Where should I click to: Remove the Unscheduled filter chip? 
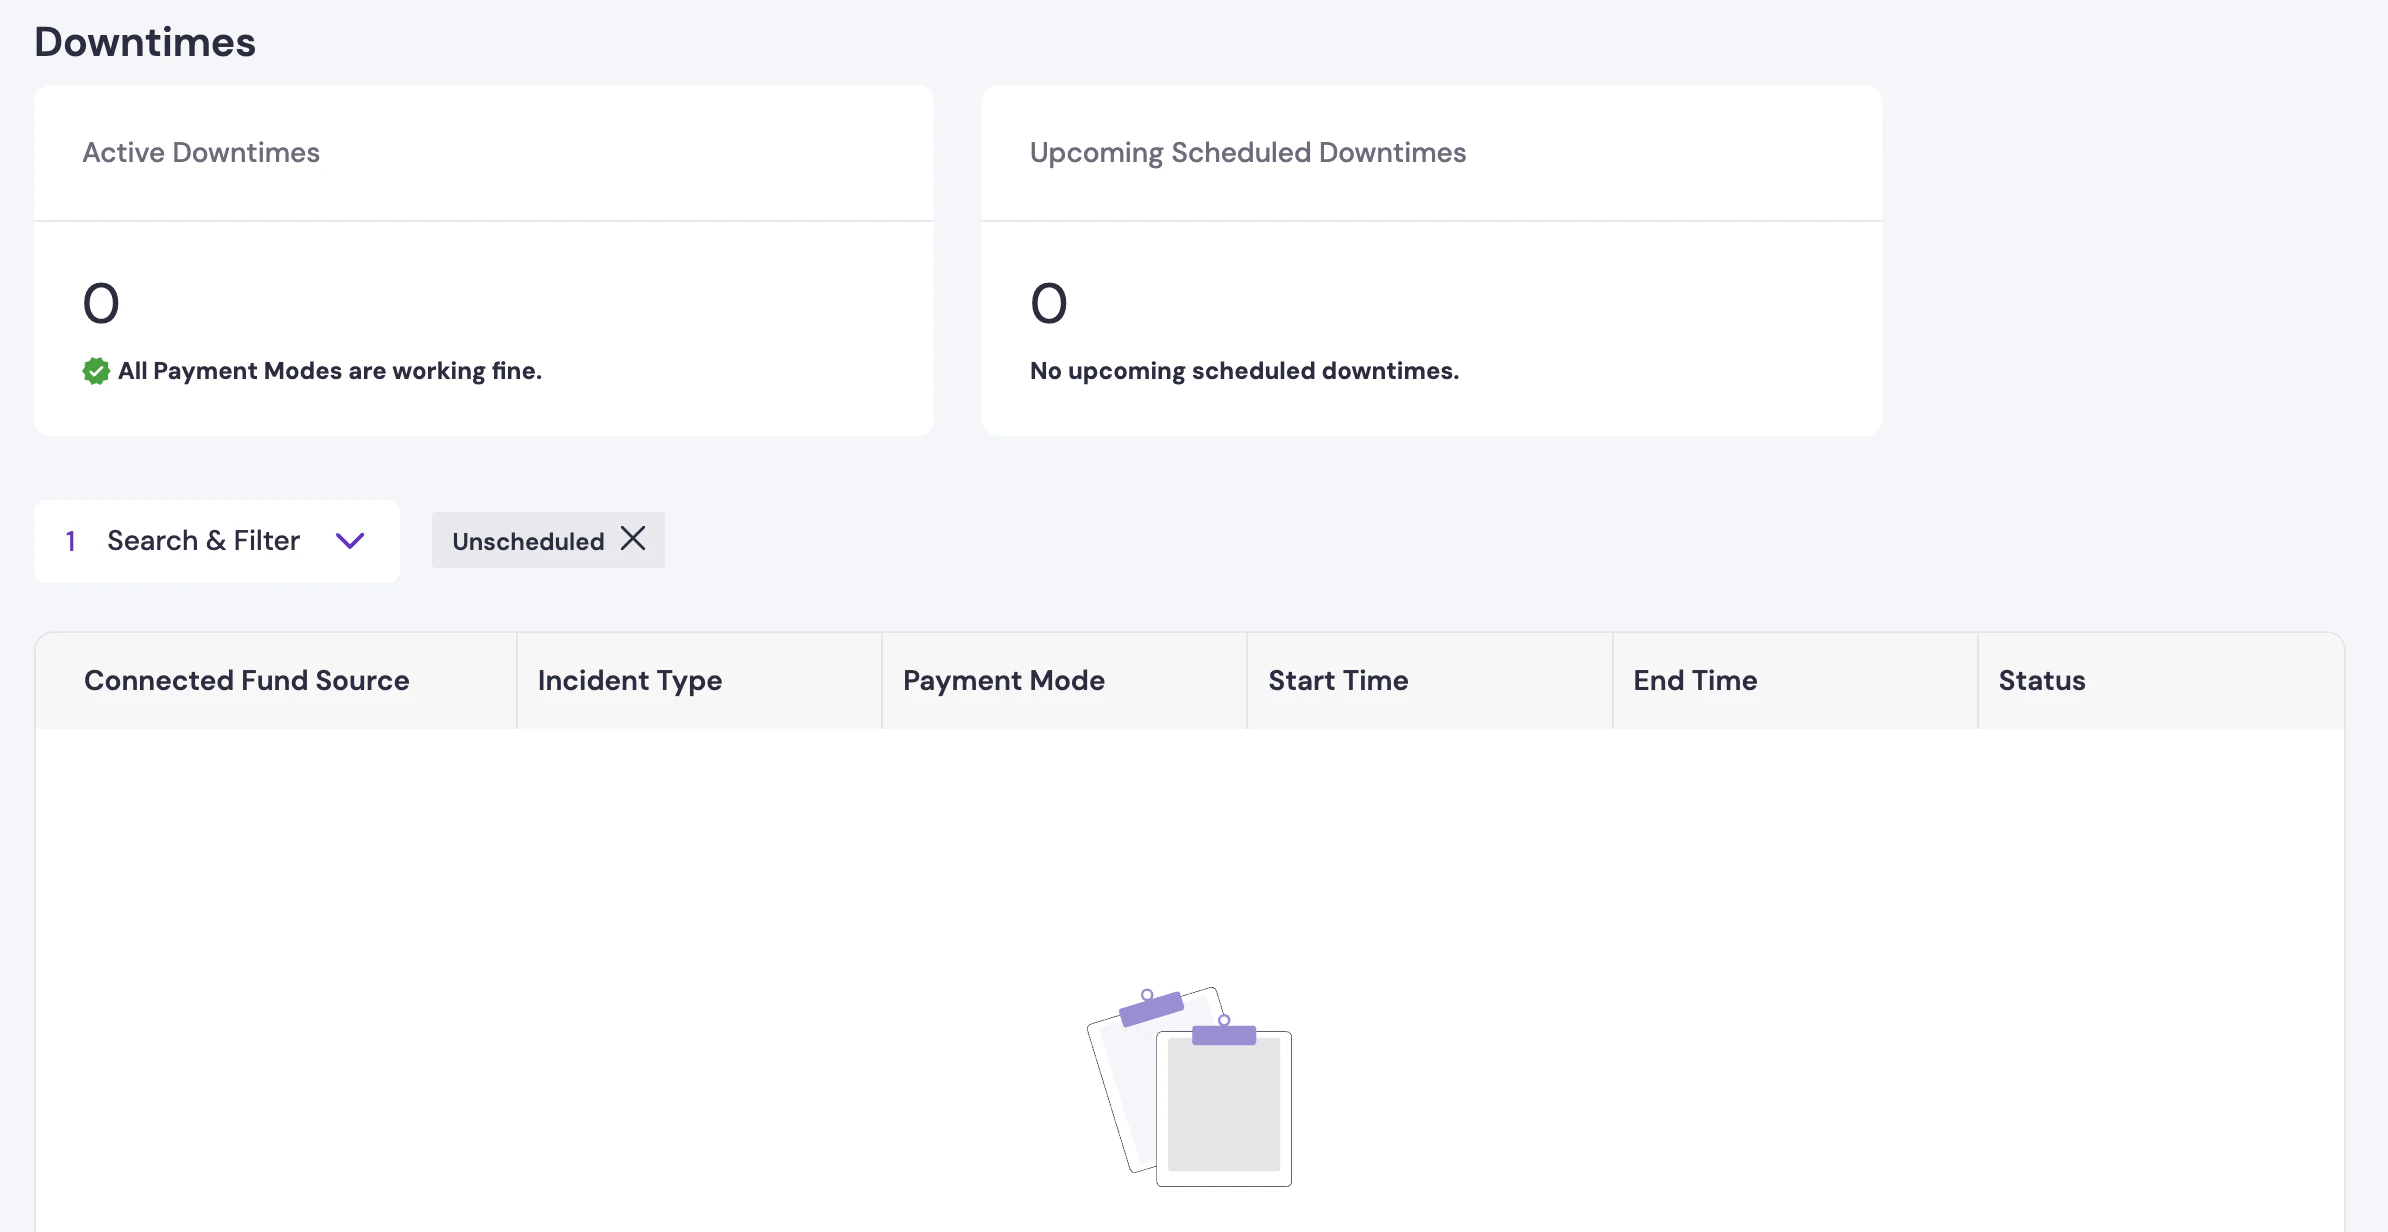[633, 539]
